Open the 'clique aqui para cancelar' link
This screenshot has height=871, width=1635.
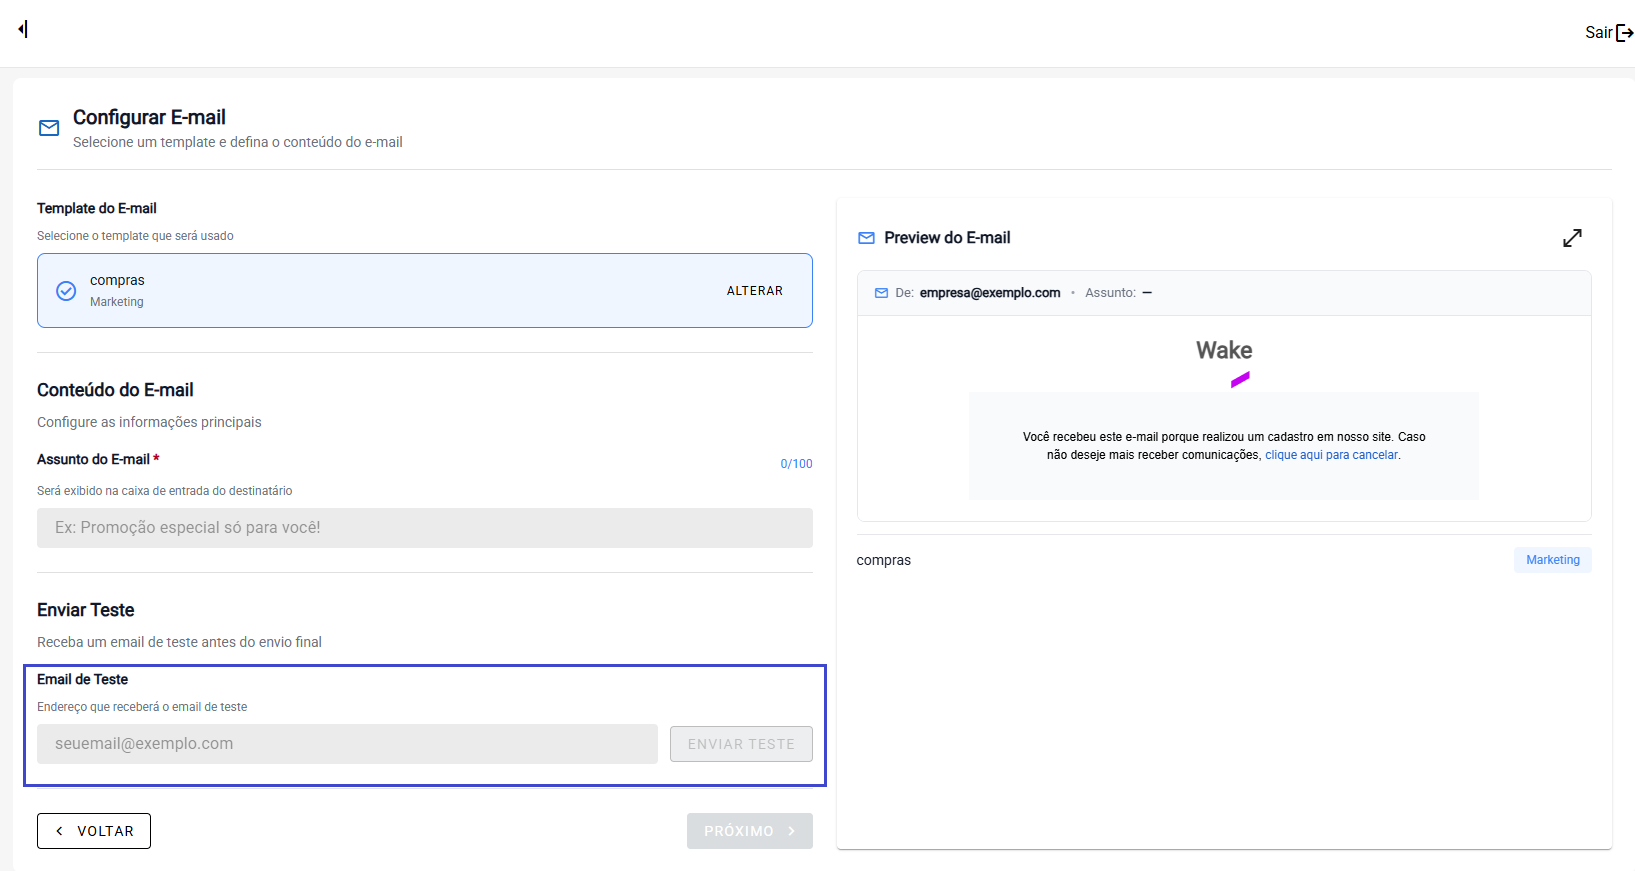click(x=1331, y=455)
